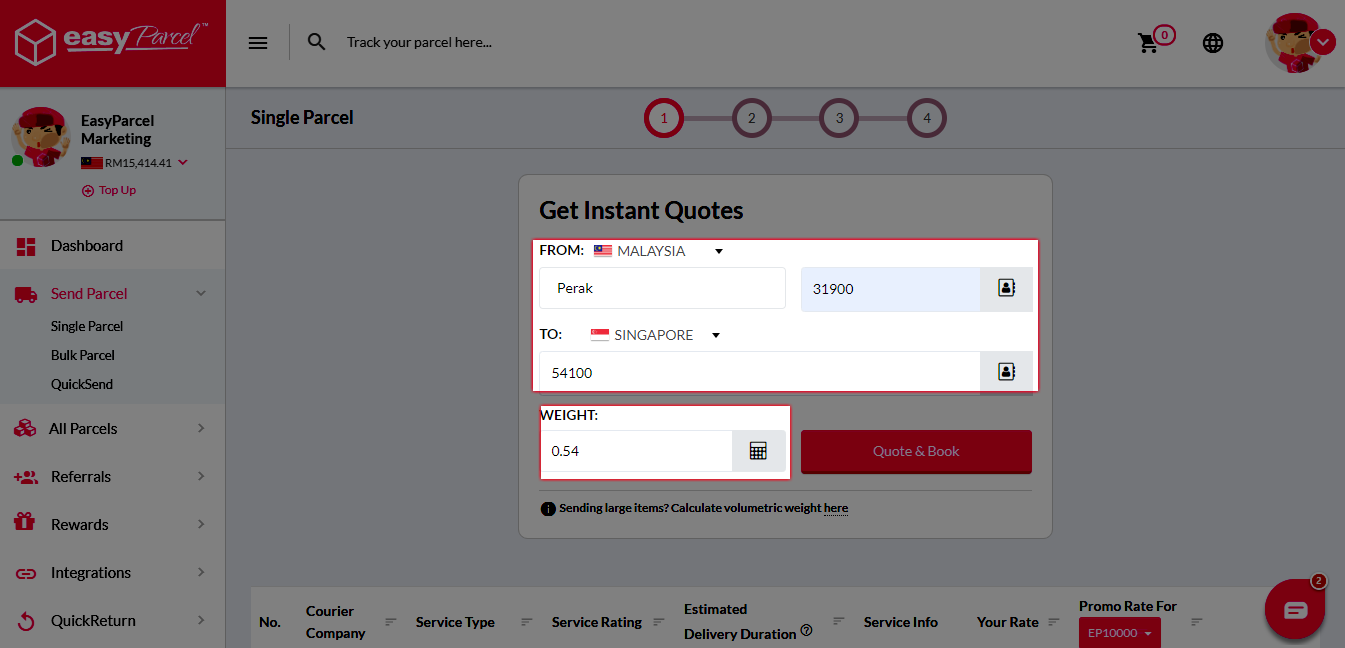Screen dimensions: 1345x648
Task: Go to step 3 in progress indicator
Action: click(x=839, y=119)
